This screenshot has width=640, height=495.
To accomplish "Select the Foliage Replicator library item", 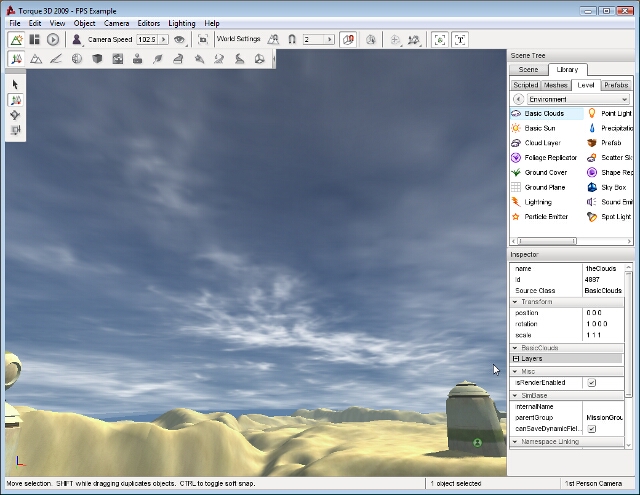I will click(550, 157).
